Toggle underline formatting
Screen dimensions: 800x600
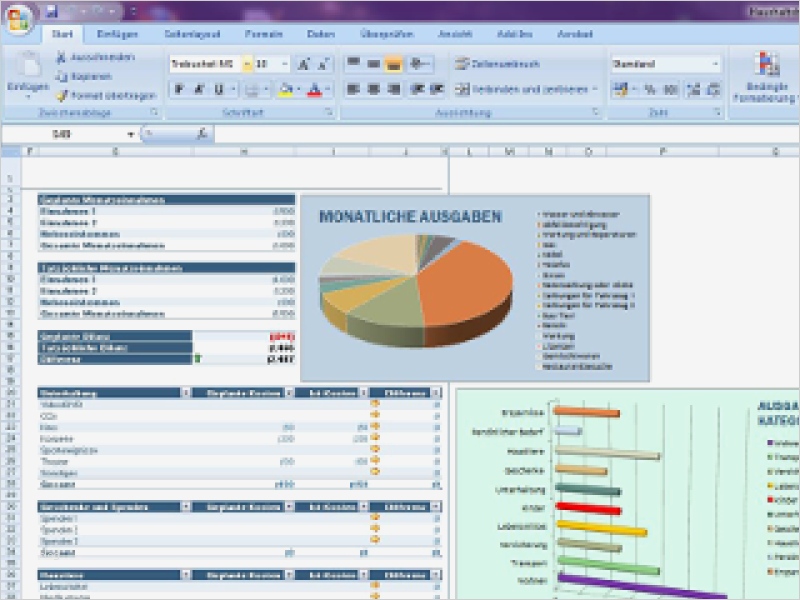219,90
